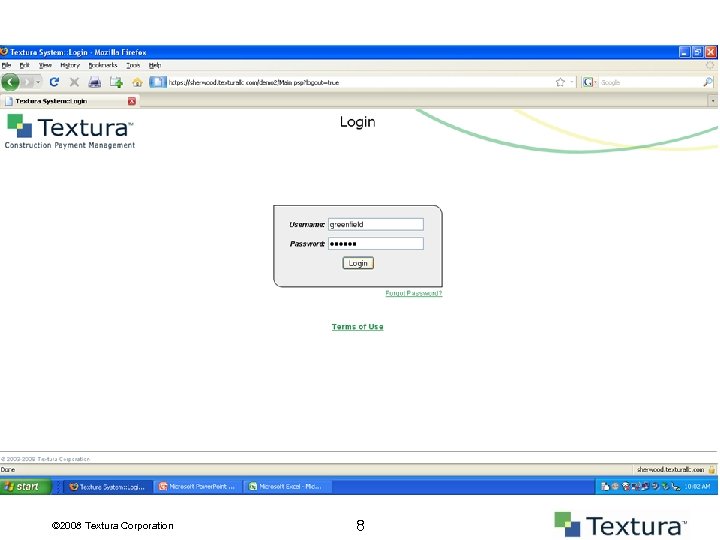Click the address bar URL field
The height and width of the screenshot is (540, 720).
coord(358,82)
